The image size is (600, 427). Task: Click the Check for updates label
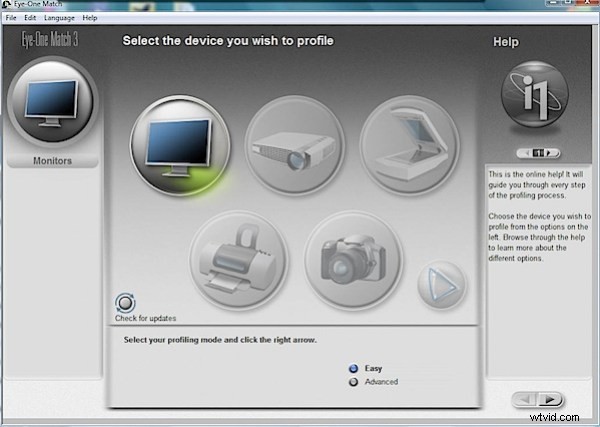click(x=145, y=318)
